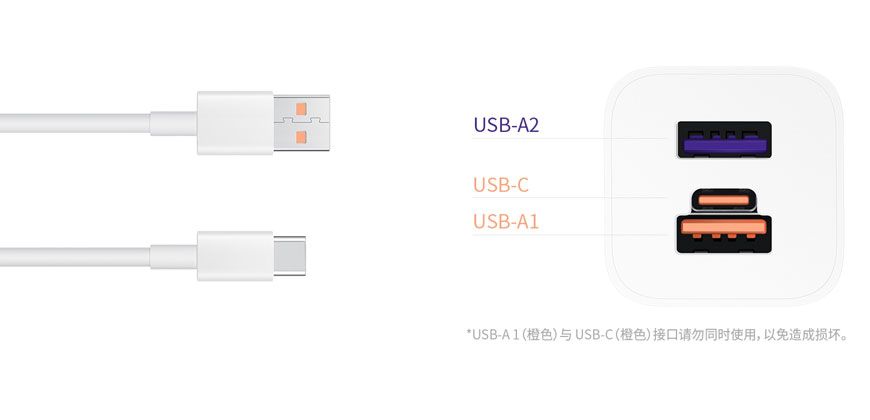Click the footnote warning text below charger
The height and width of the screenshot is (420, 870).
click(x=657, y=334)
